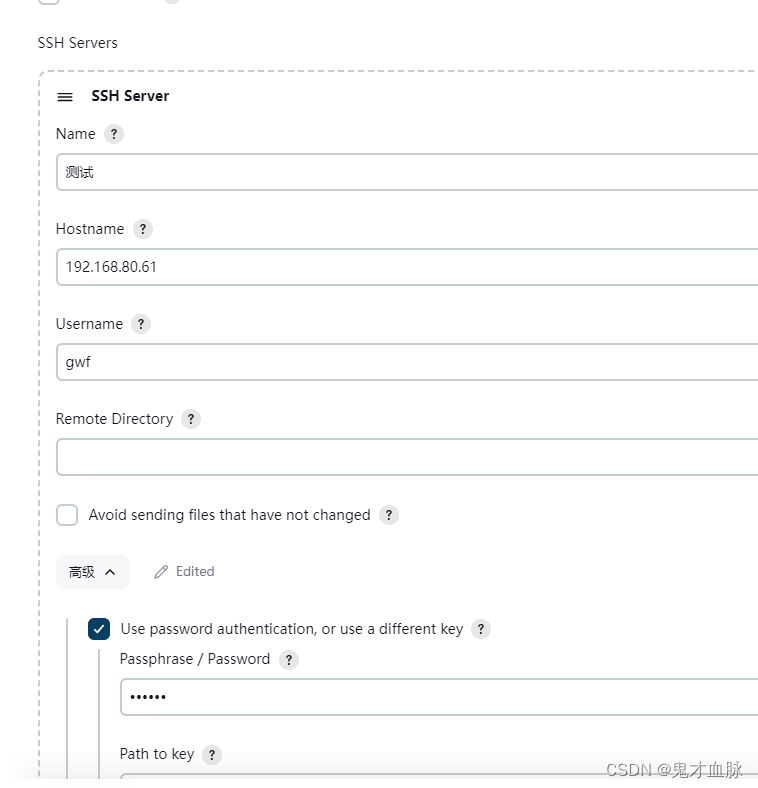Click the Edited pencil icon

161,572
